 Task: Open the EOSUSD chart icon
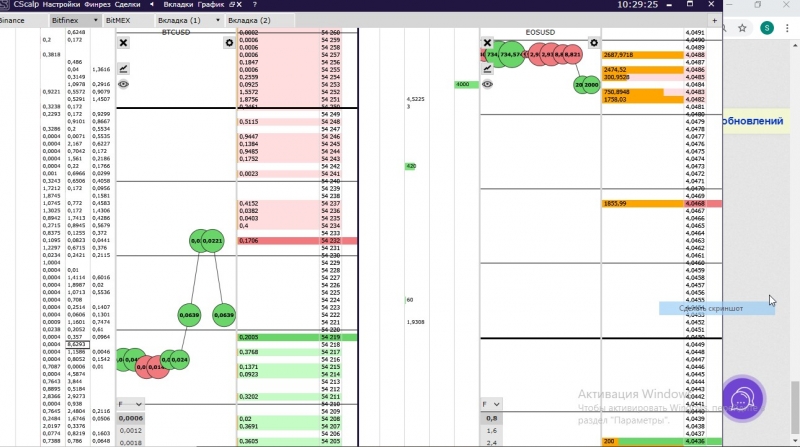487,68
